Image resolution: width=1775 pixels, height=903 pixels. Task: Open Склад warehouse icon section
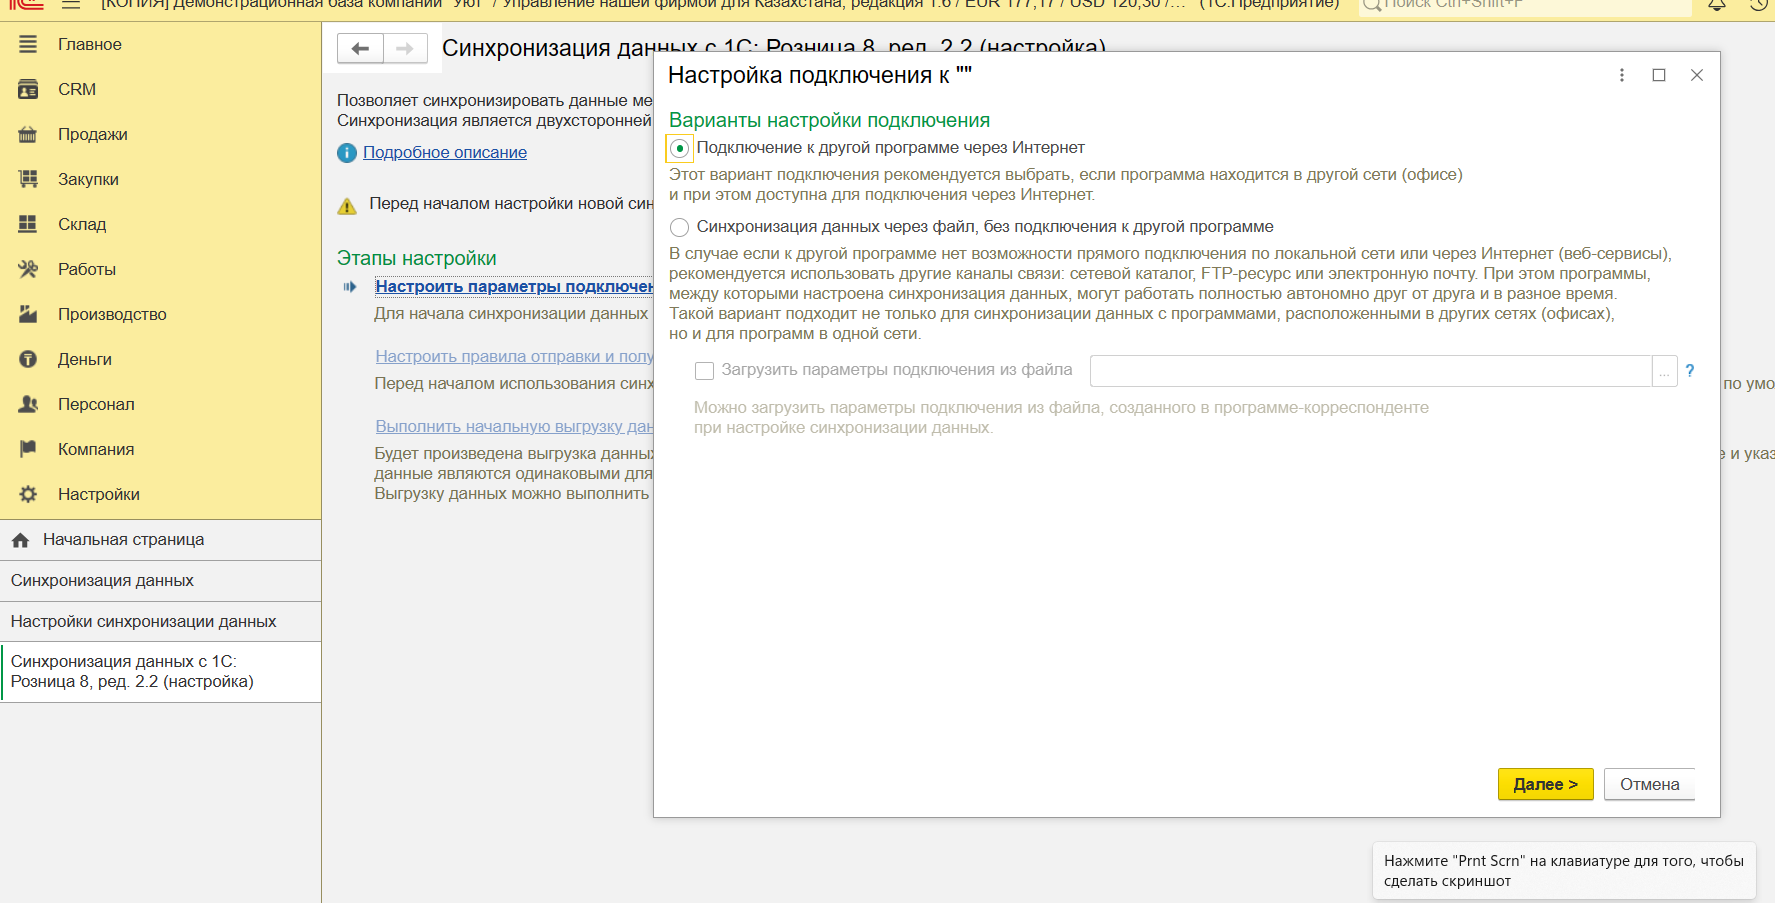tap(28, 225)
